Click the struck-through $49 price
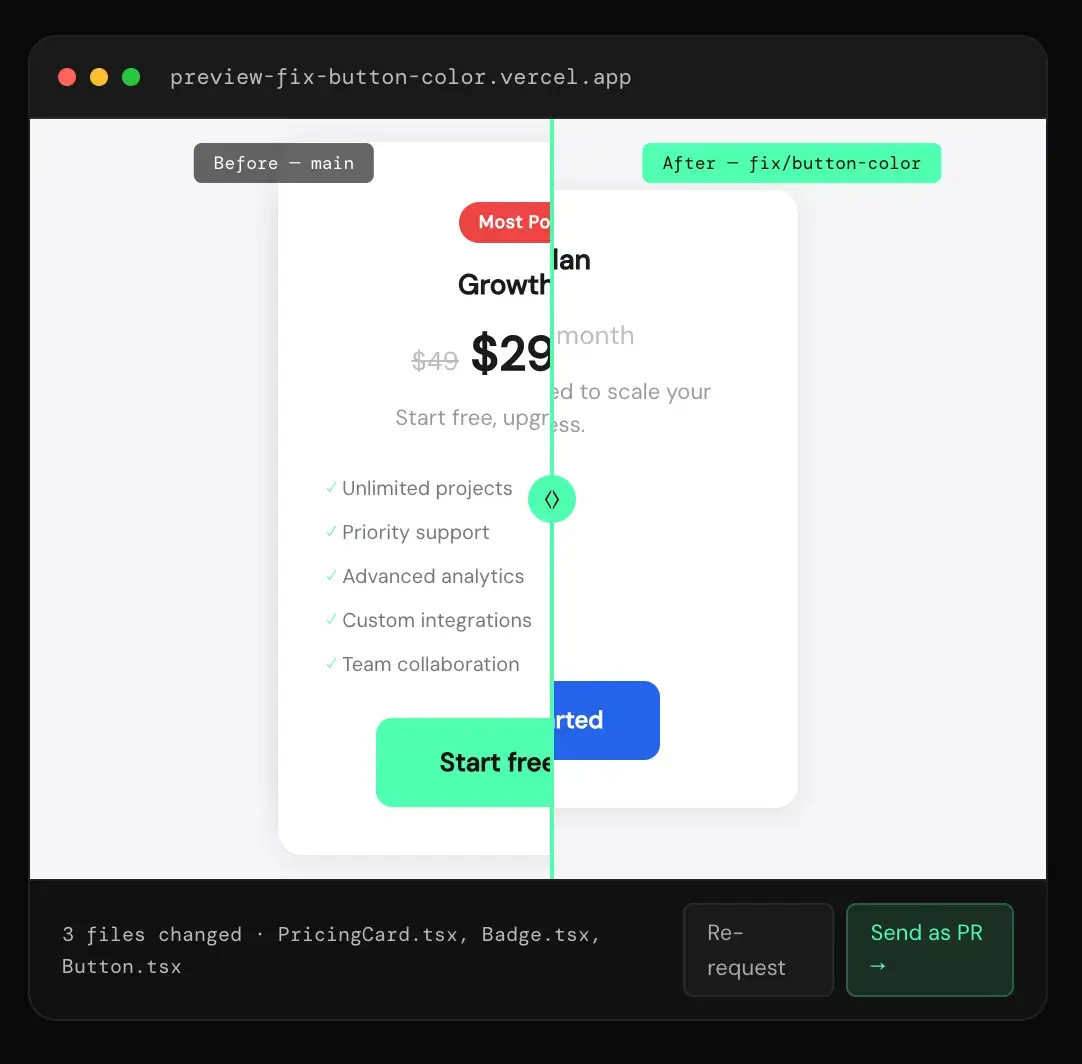The image size is (1082, 1064). point(435,360)
